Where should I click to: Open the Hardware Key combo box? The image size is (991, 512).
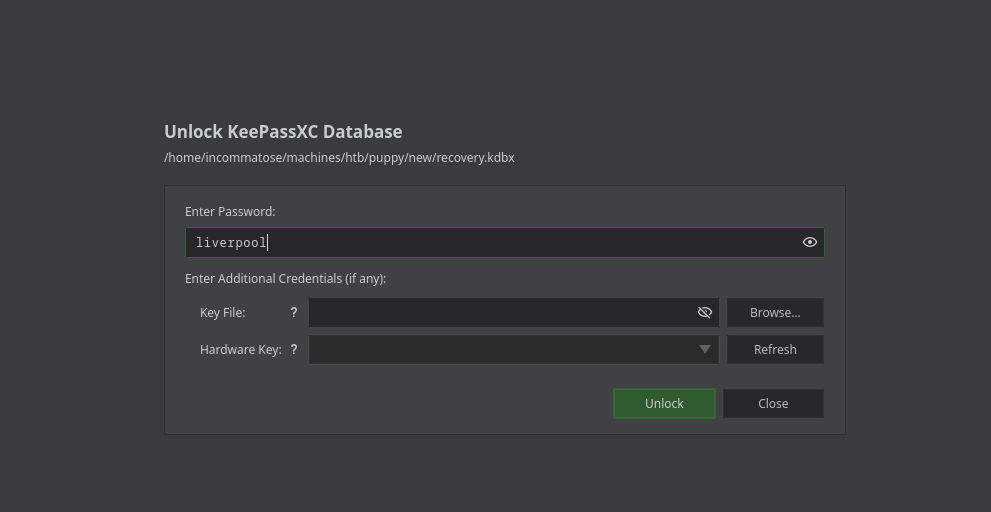point(500,350)
